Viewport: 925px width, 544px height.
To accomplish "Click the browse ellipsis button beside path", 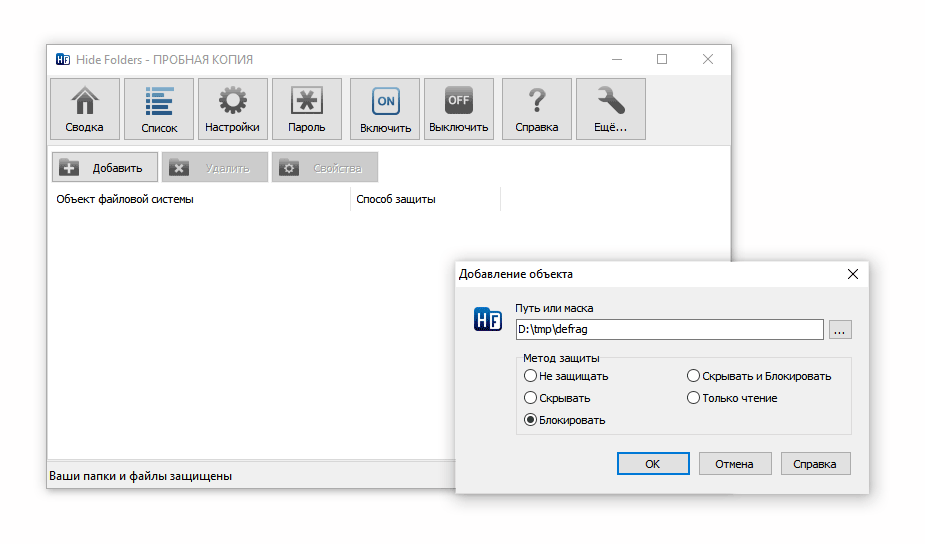I will click(840, 330).
